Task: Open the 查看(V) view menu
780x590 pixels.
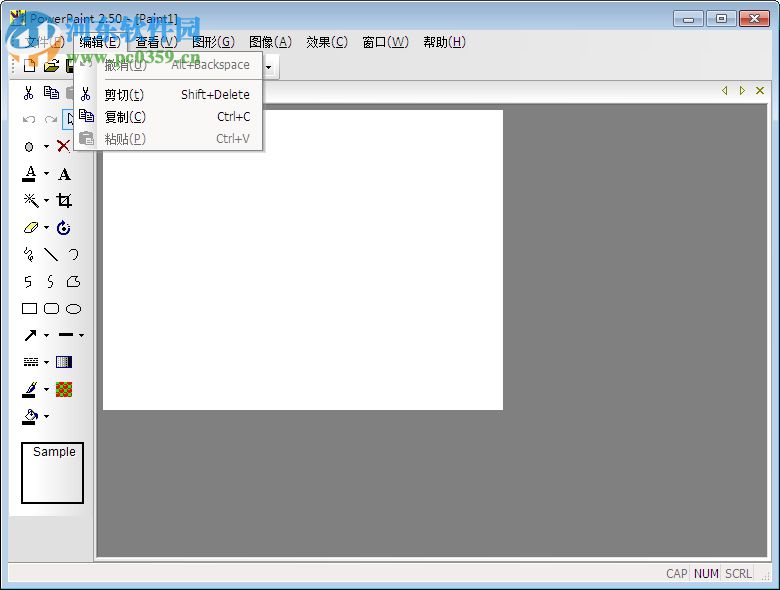Action: click(x=156, y=42)
